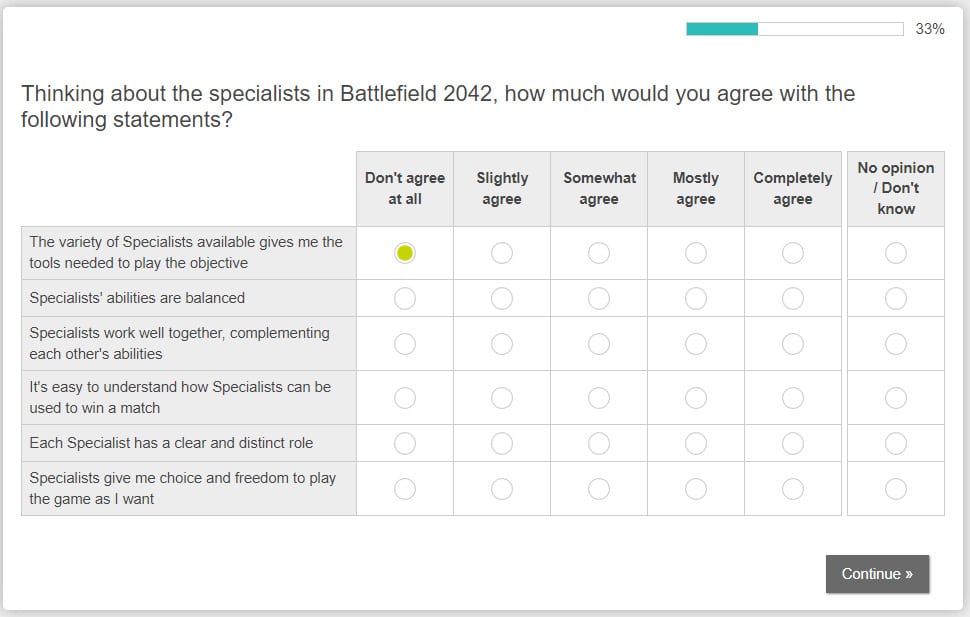
Task: Mark 'No opinion' for Specialists work well together
Action: 896,343
